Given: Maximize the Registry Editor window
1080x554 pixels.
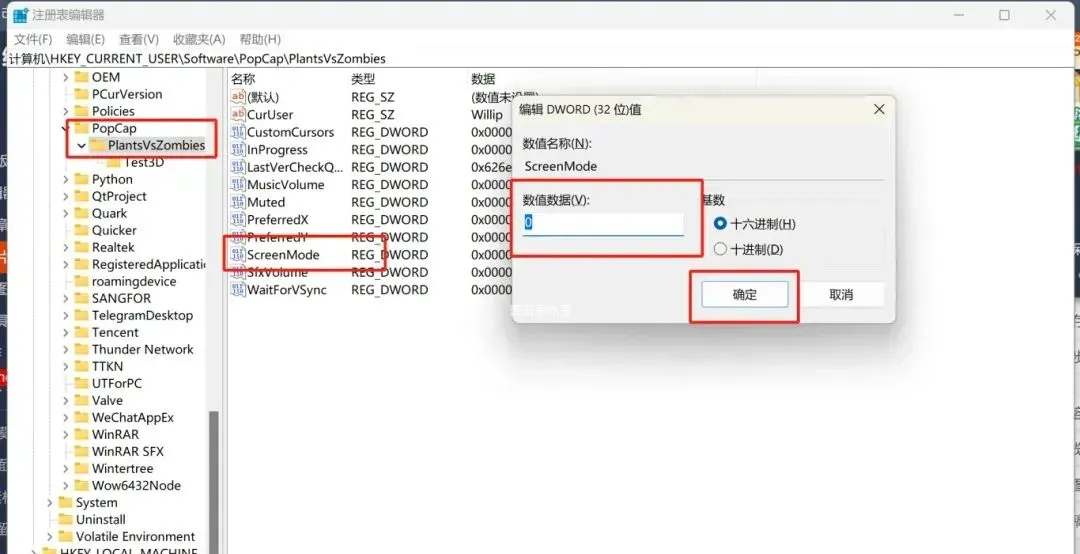Looking at the screenshot, I should point(1004,15).
